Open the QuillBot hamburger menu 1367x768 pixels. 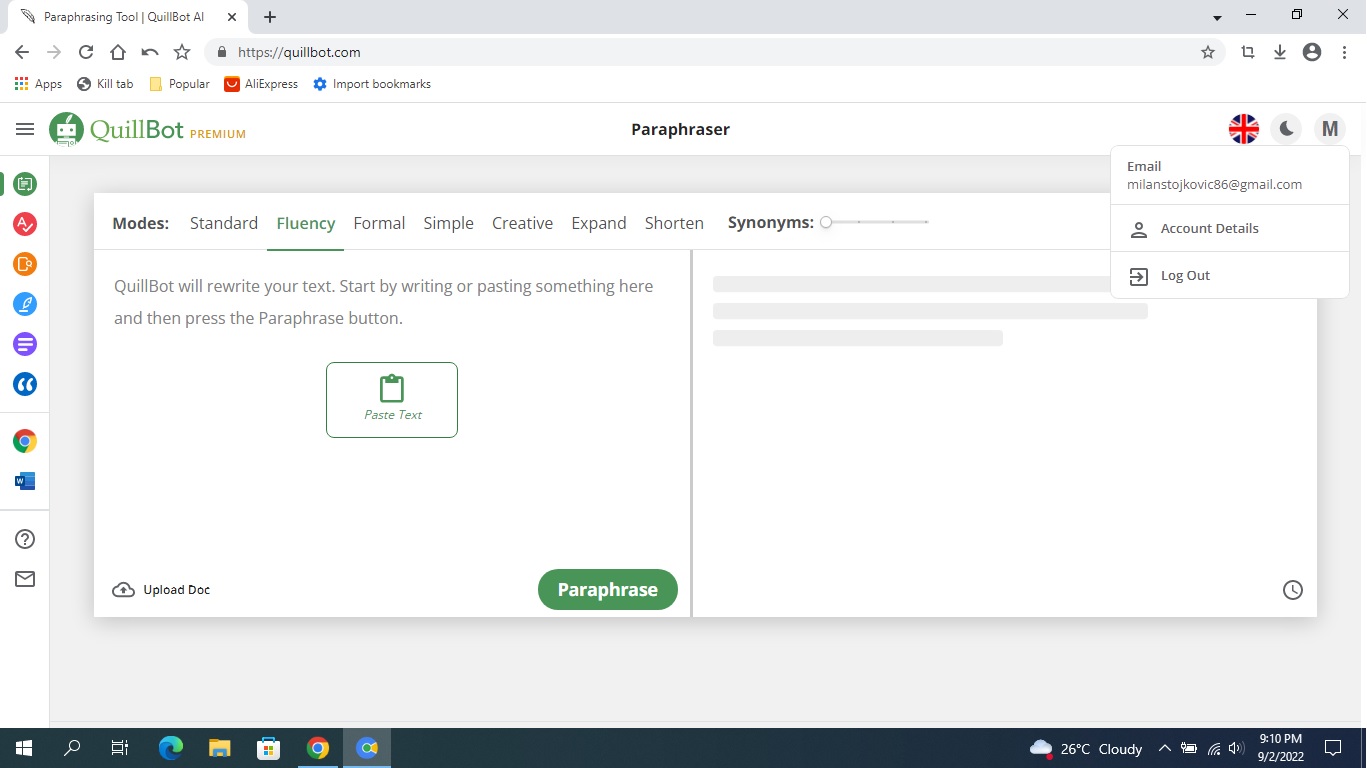(x=25, y=129)
